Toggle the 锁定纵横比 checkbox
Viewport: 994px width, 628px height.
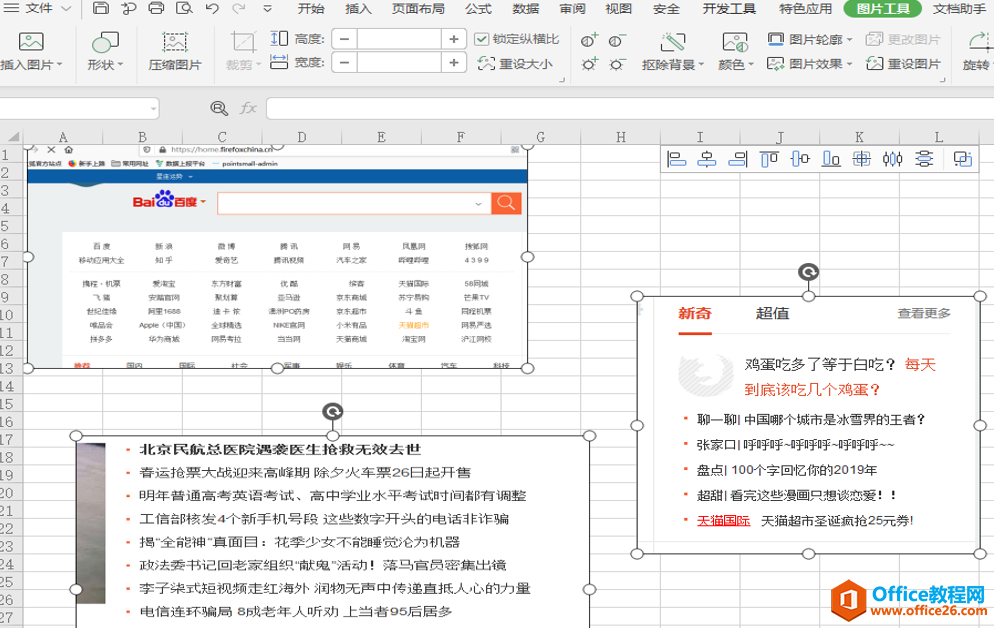pos(481,39)
